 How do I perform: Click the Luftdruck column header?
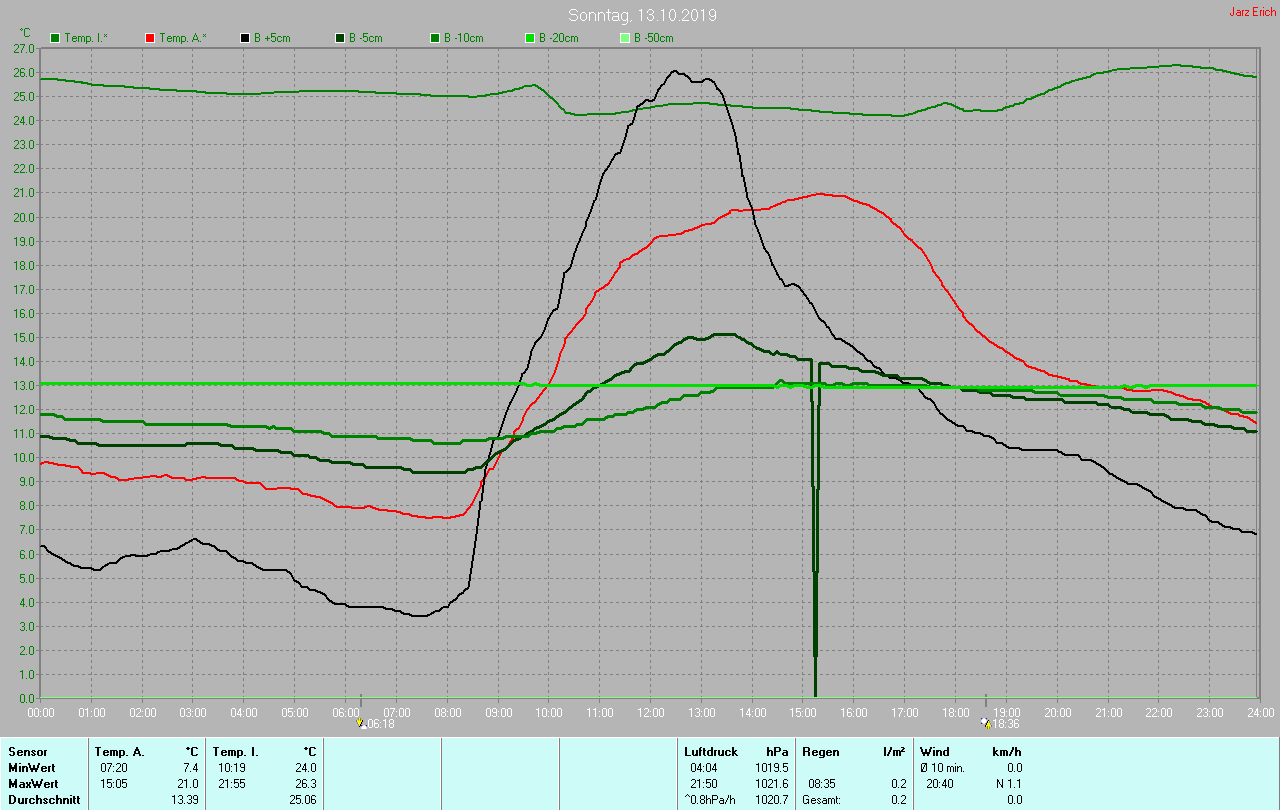709,751
